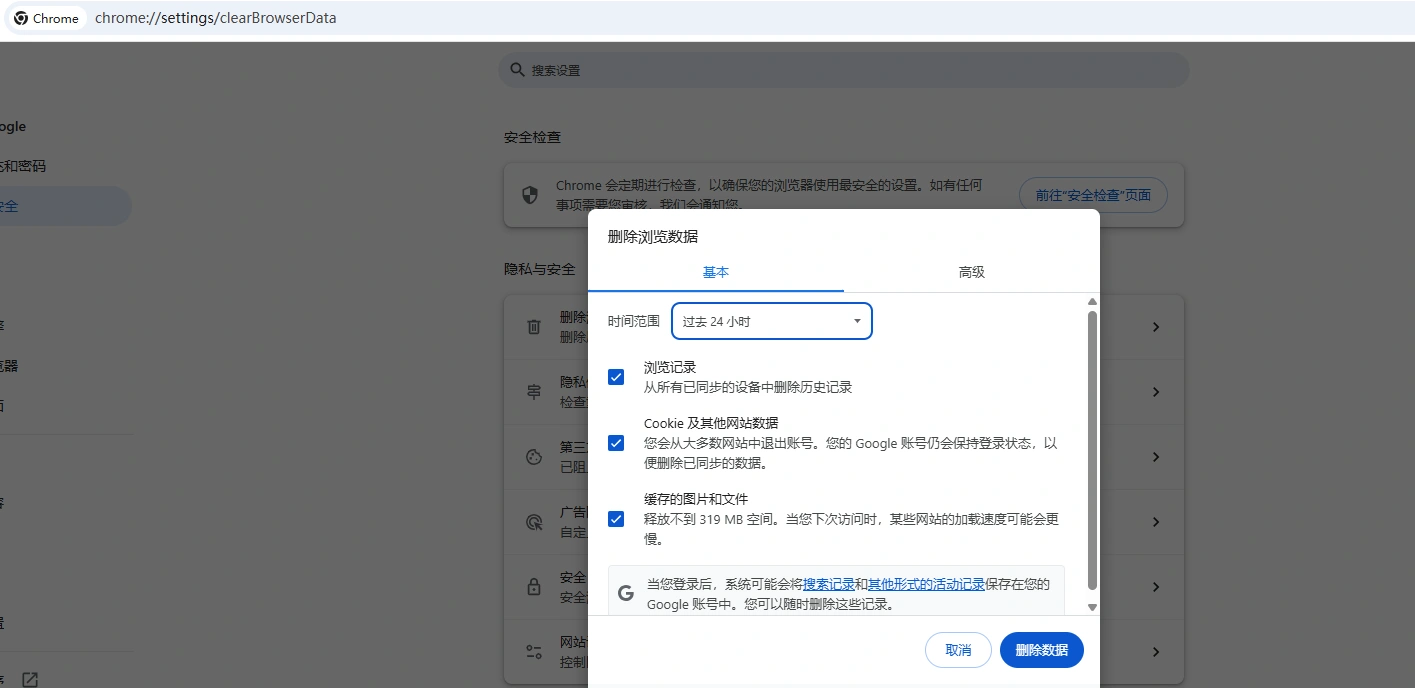Click the magnifier icon in the settings search bar
The image size is (1415, 688).
click(x=517, y=70)
